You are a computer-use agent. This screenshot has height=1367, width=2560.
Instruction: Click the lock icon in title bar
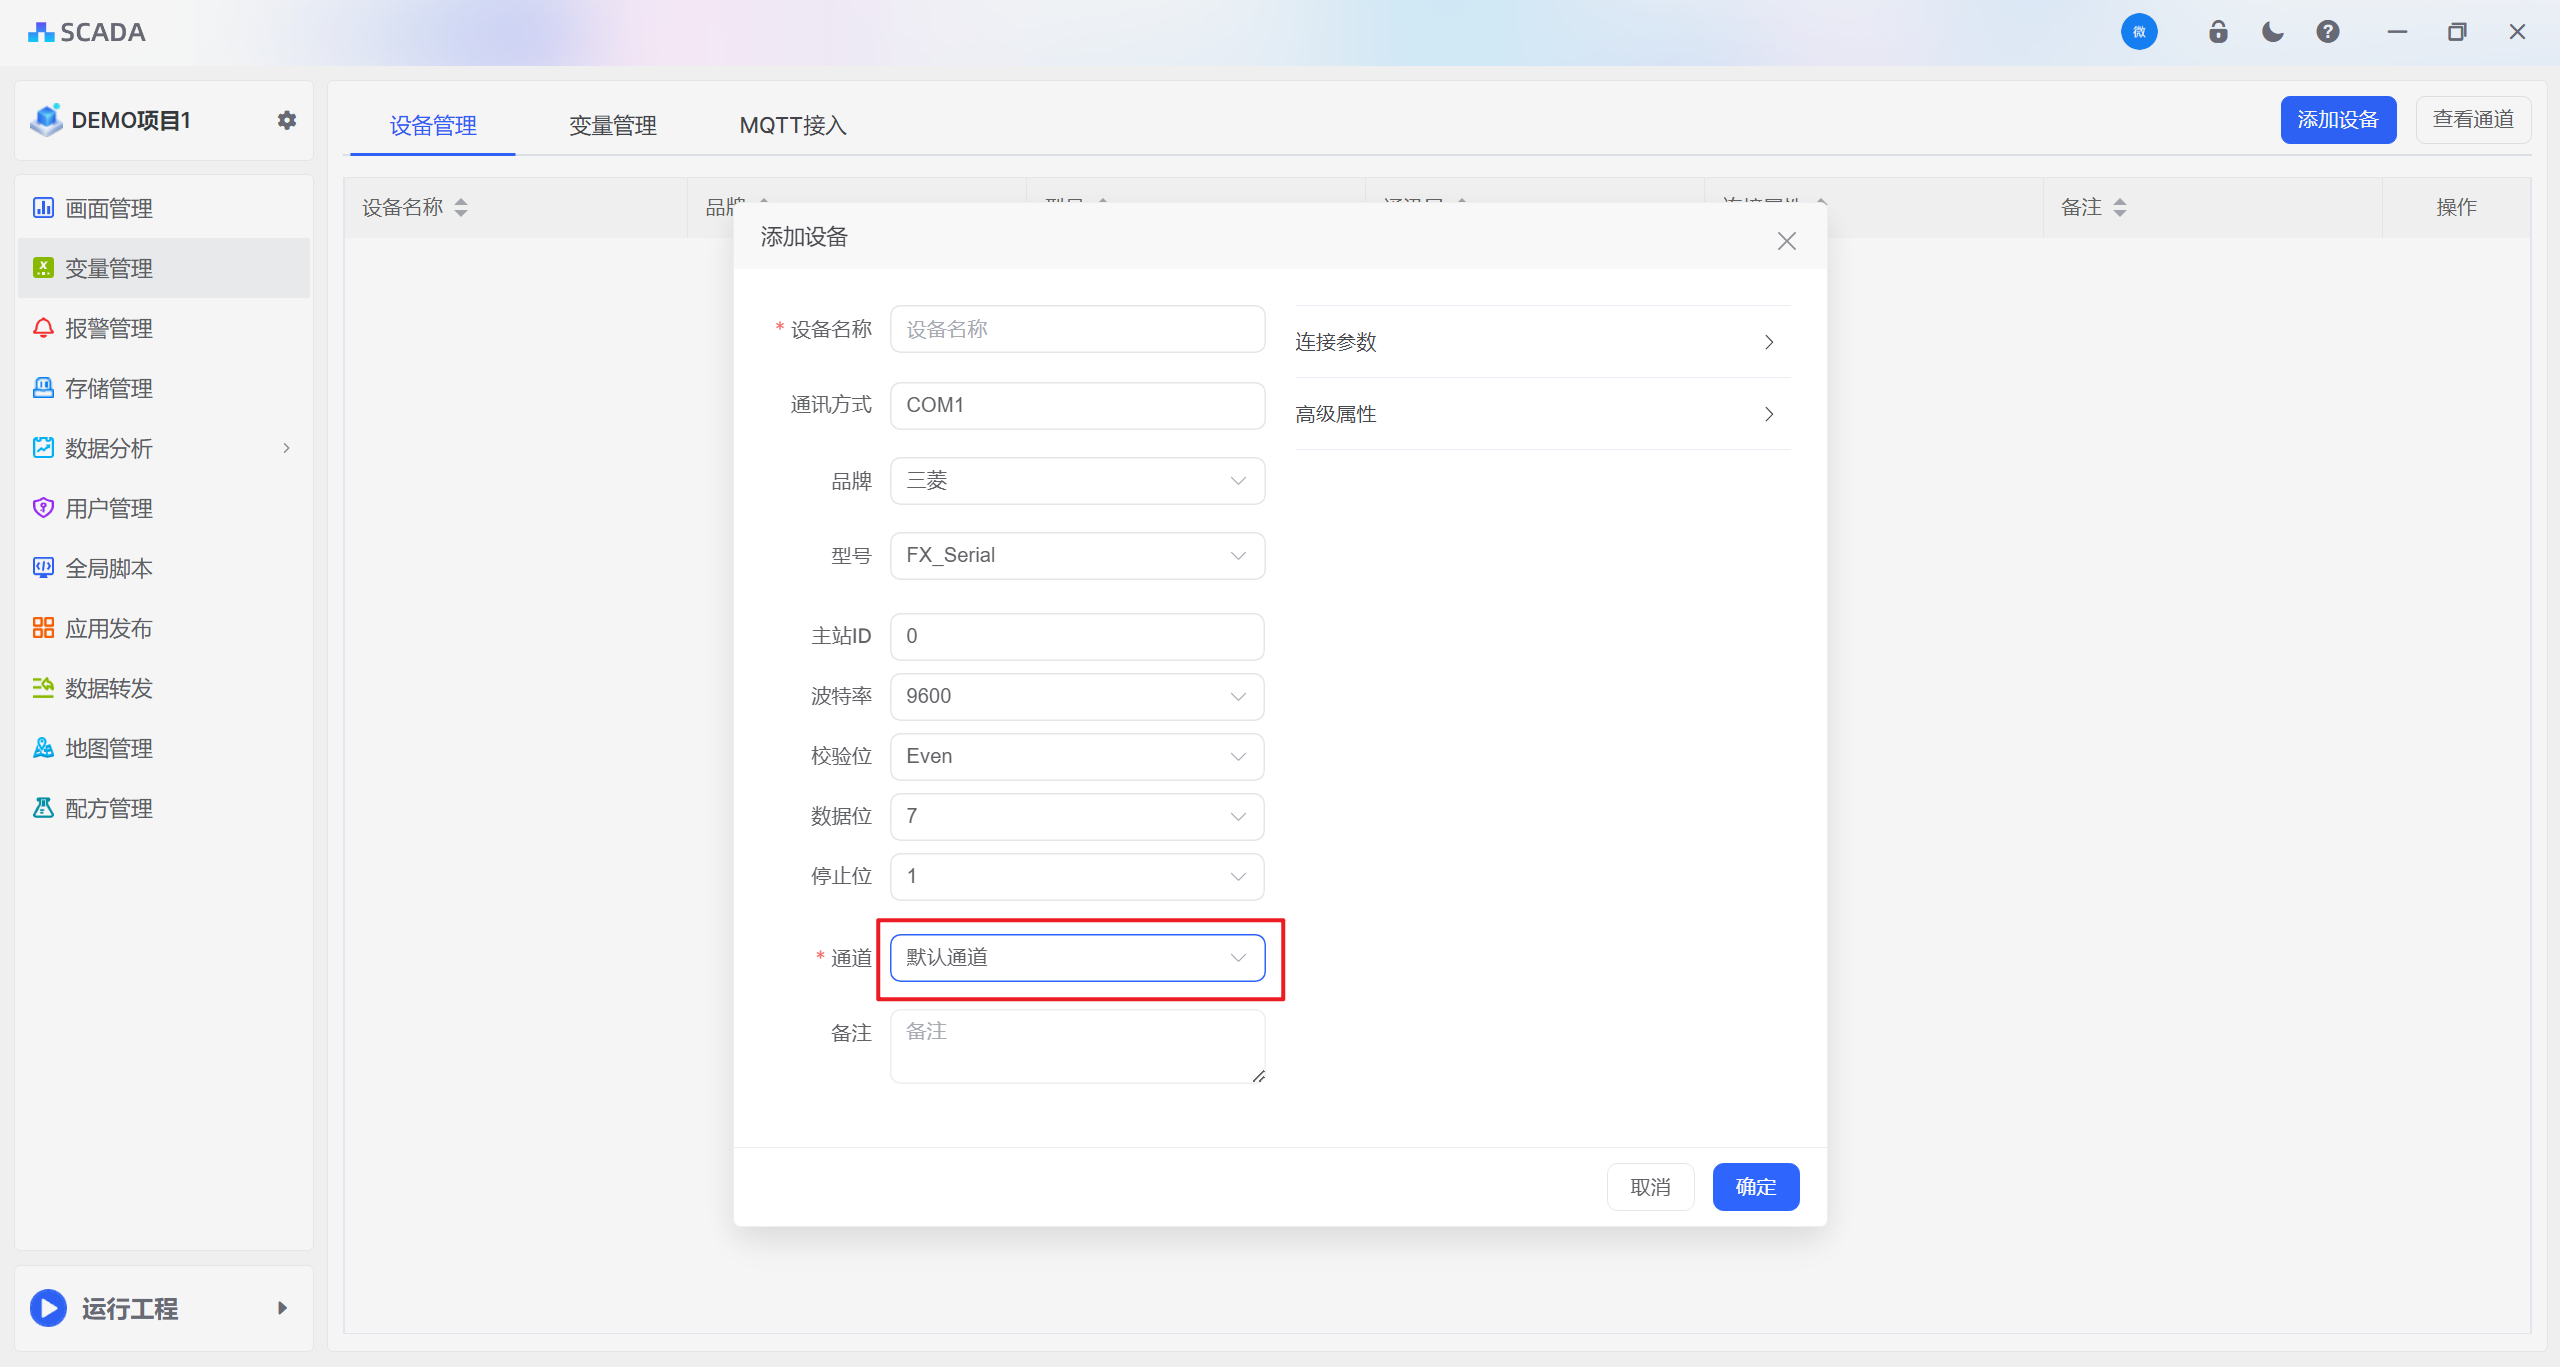pyautogui.click(x=2218, y=32)
